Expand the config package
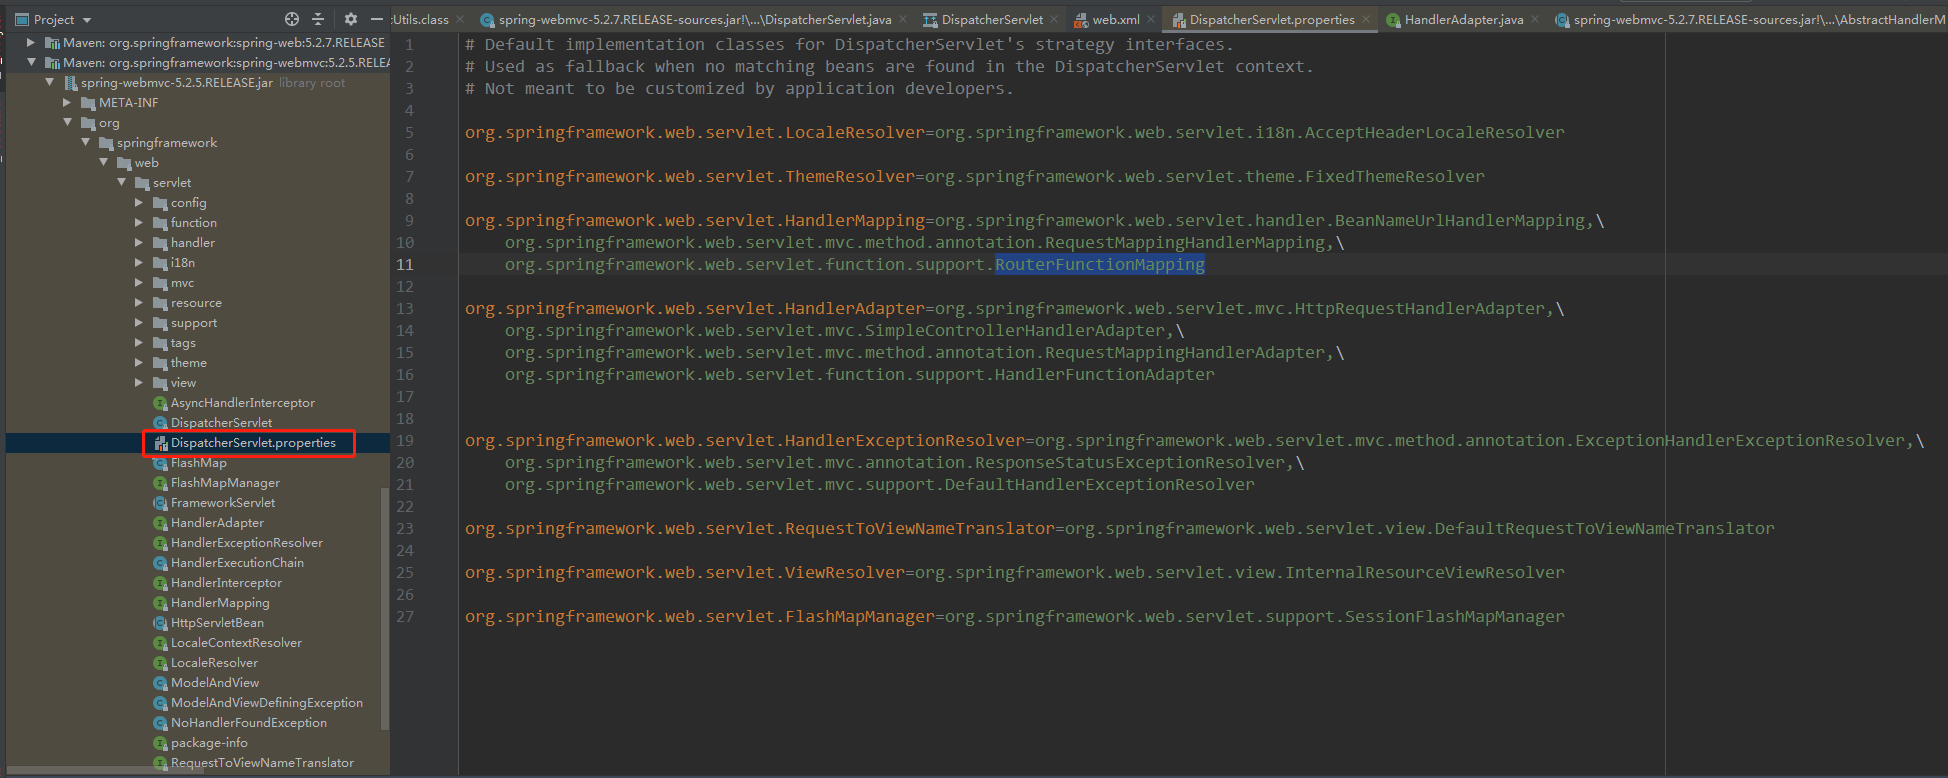The image size is (1948, 778). click(139, 202)
